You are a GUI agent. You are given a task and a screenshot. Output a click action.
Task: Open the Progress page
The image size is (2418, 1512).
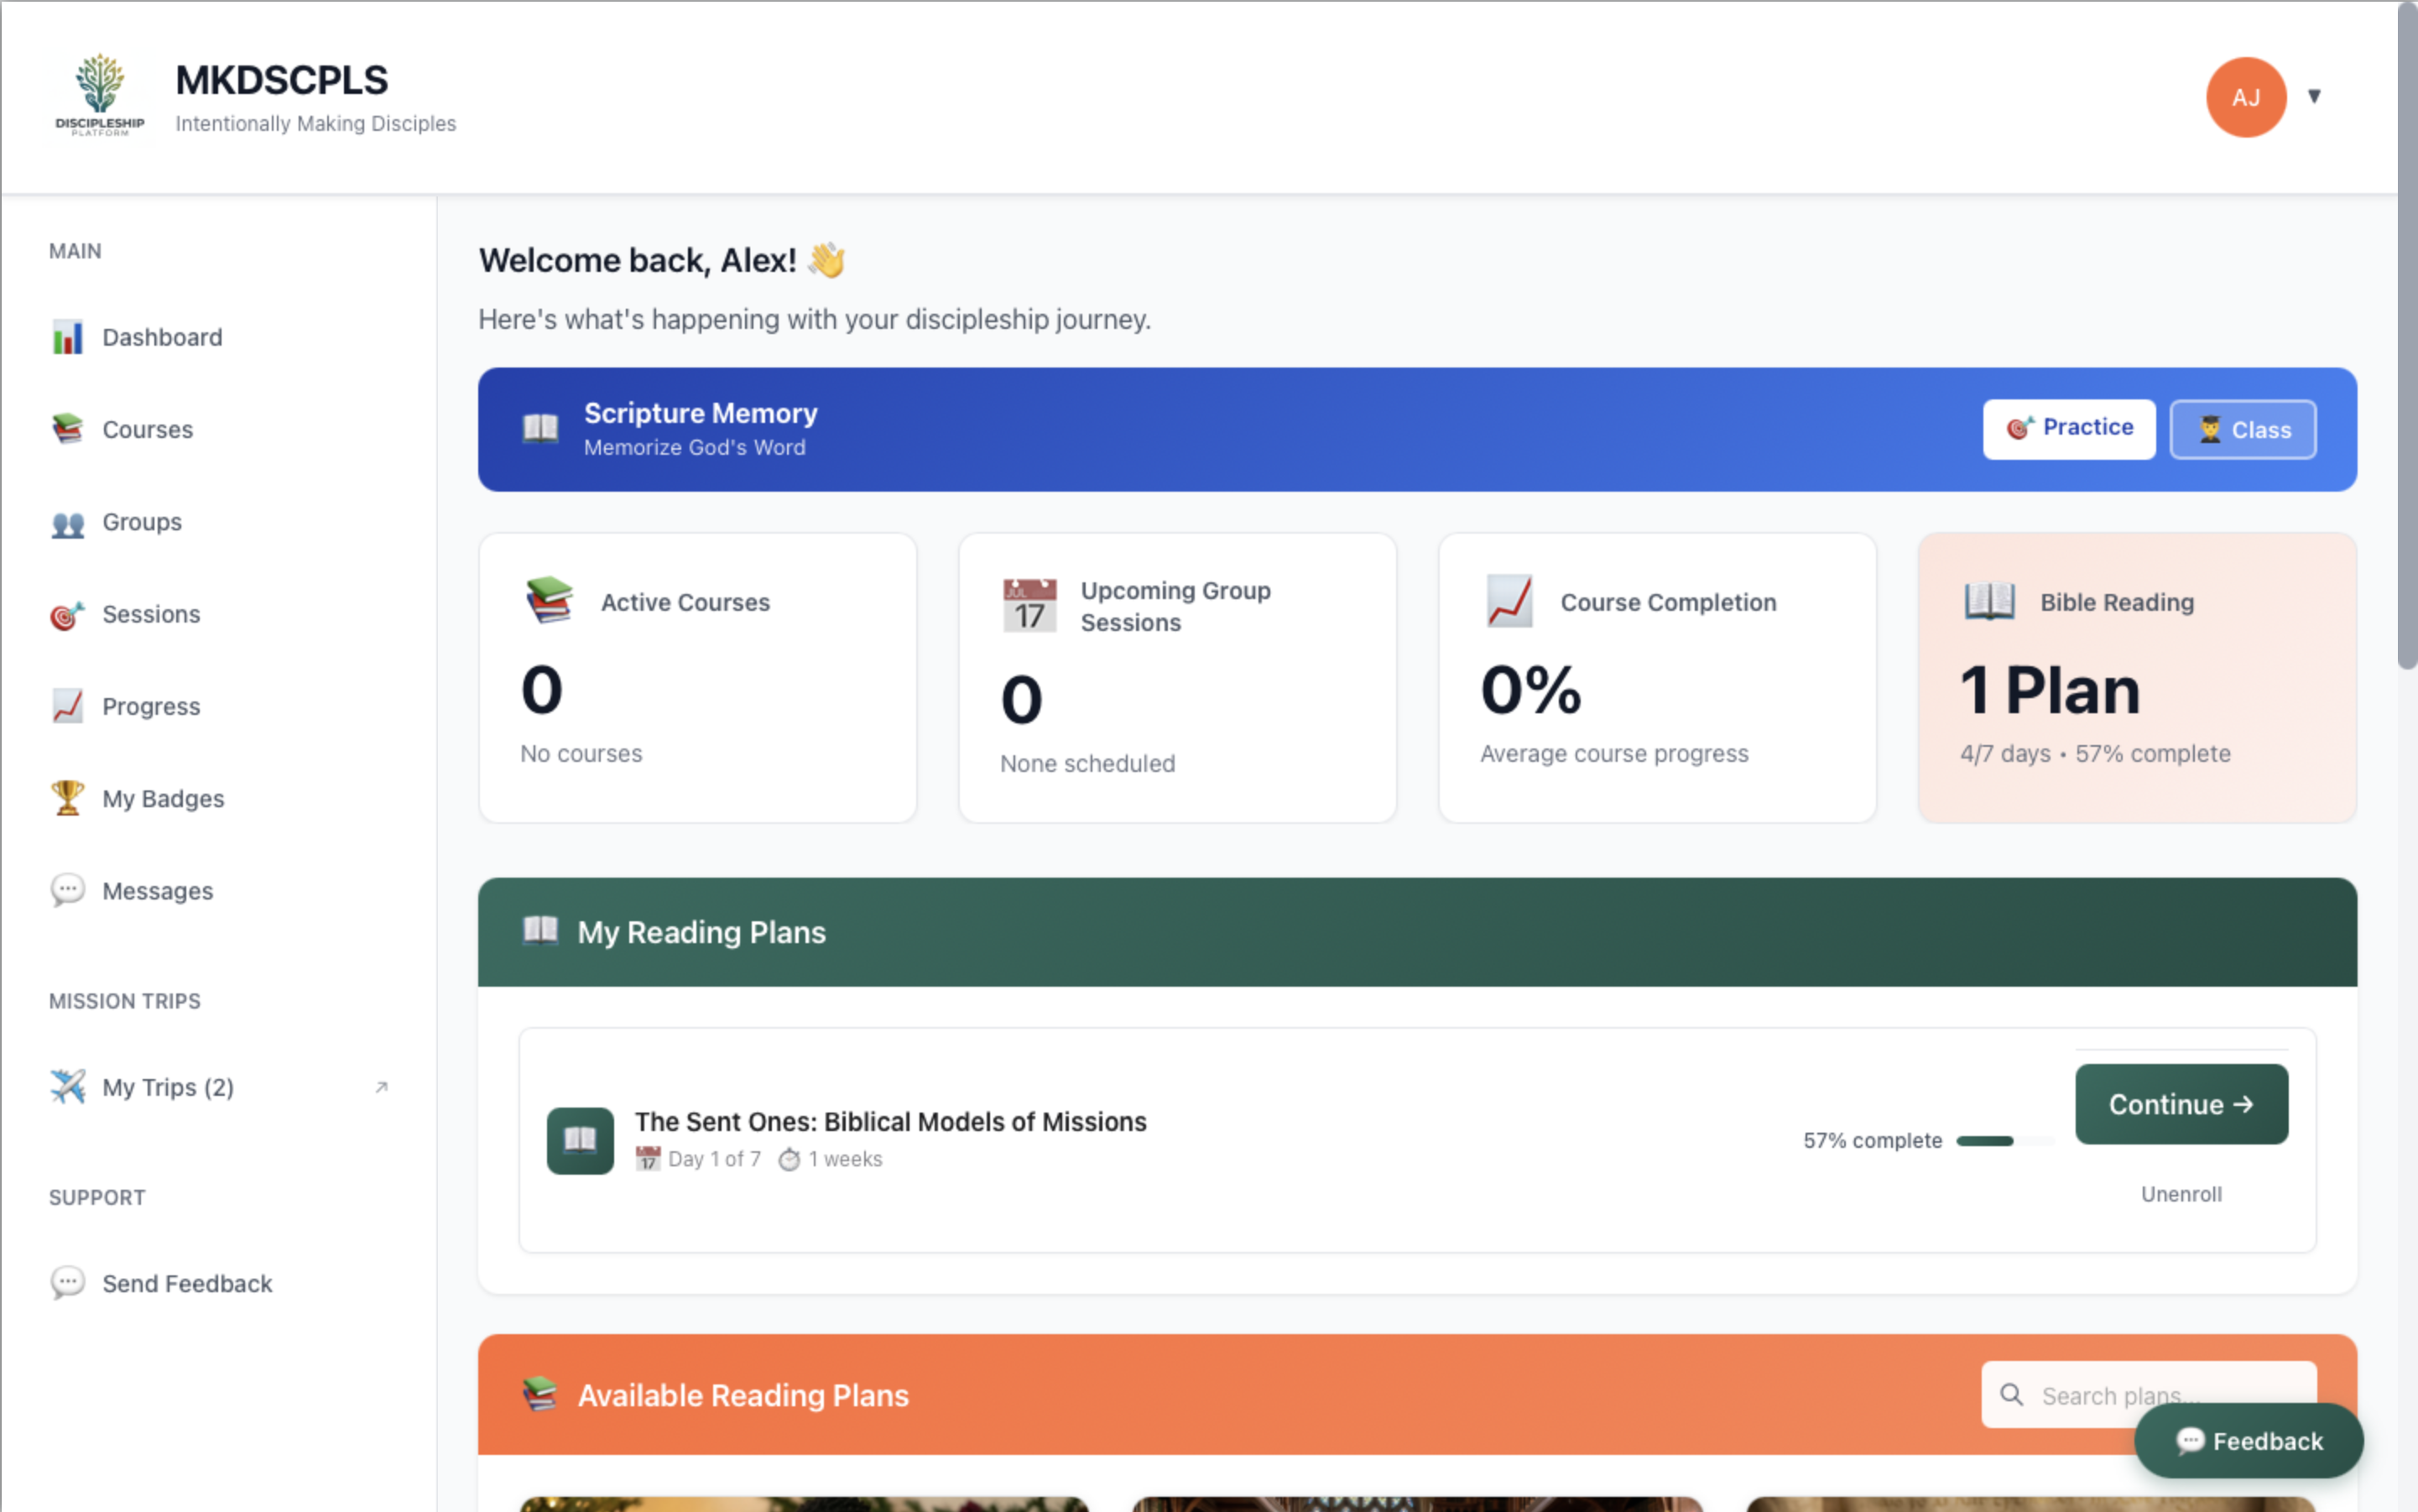coord(150,705)
